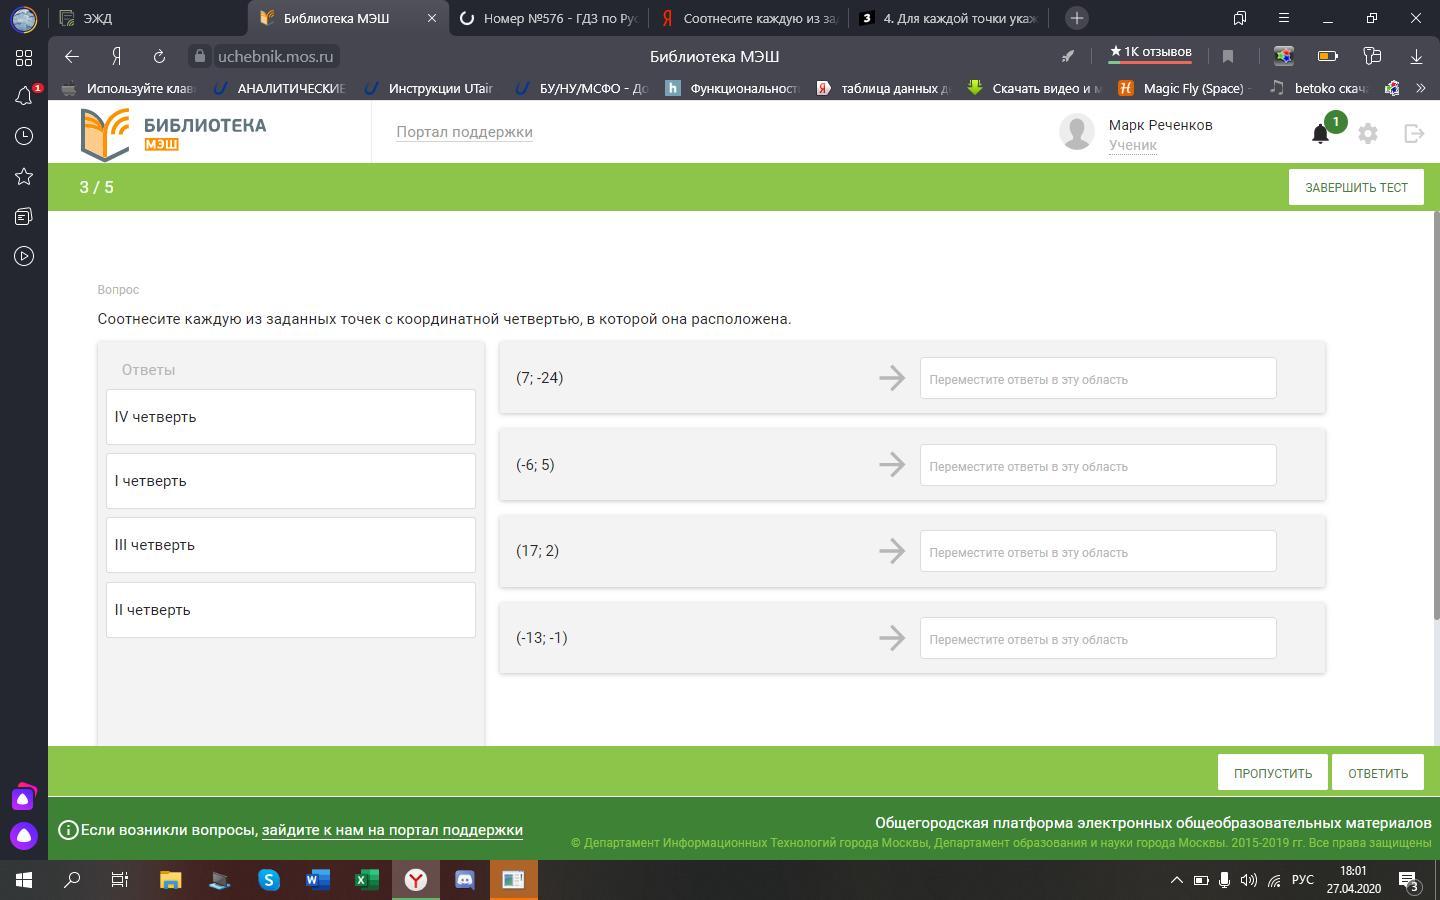1440x900 pixels.
Task: Open the Windows taskbar search
Action: [73, 880]
